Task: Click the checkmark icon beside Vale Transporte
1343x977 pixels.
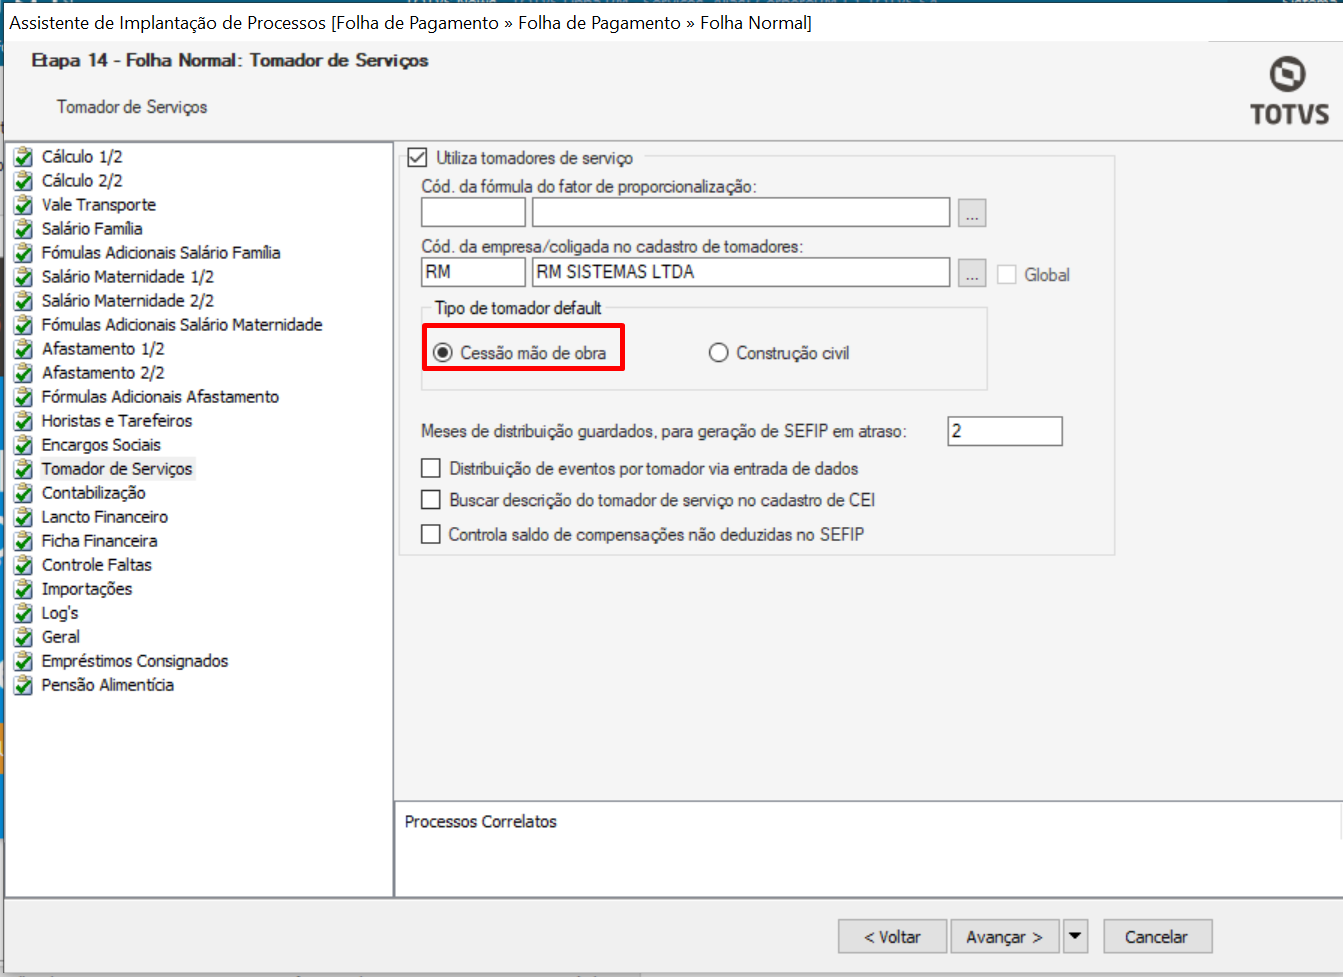Action: (x=24, y=205)
